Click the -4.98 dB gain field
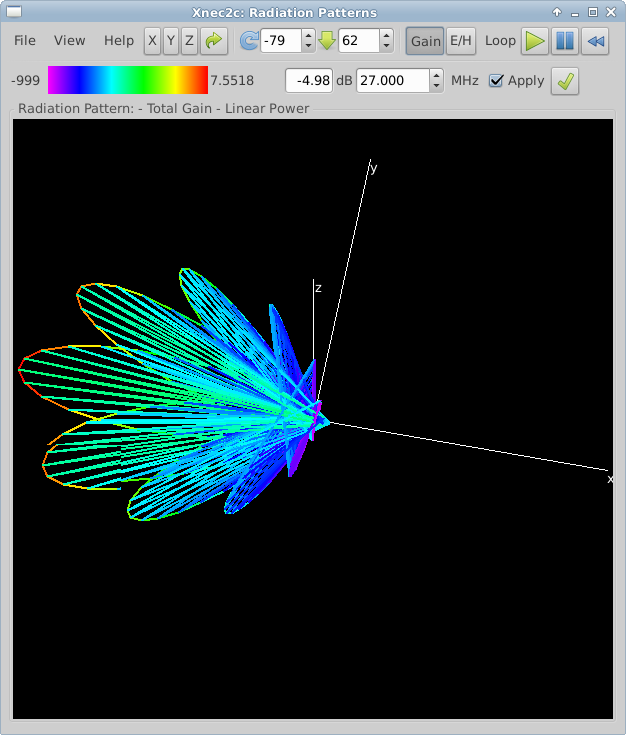This screenshot has width=626, height=735. (309, 81)
